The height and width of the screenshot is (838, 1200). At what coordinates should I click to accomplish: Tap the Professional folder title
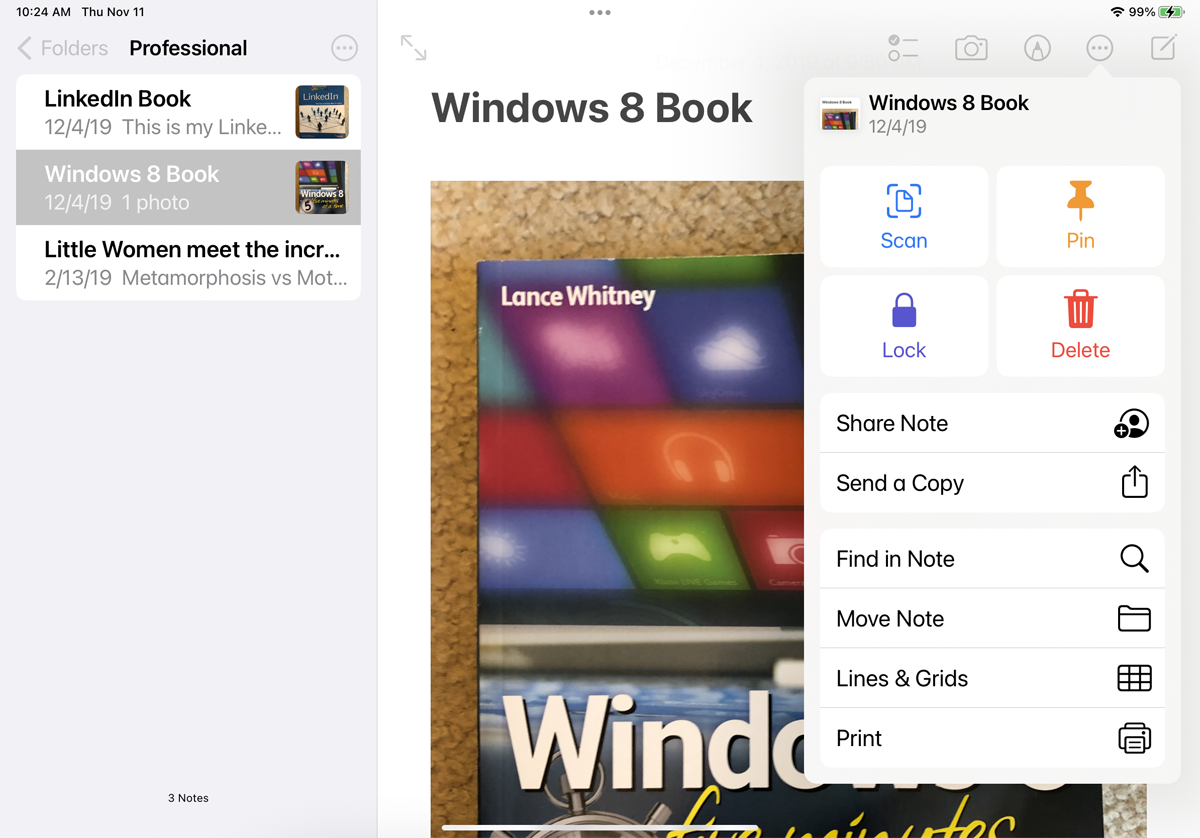[188, 48]
